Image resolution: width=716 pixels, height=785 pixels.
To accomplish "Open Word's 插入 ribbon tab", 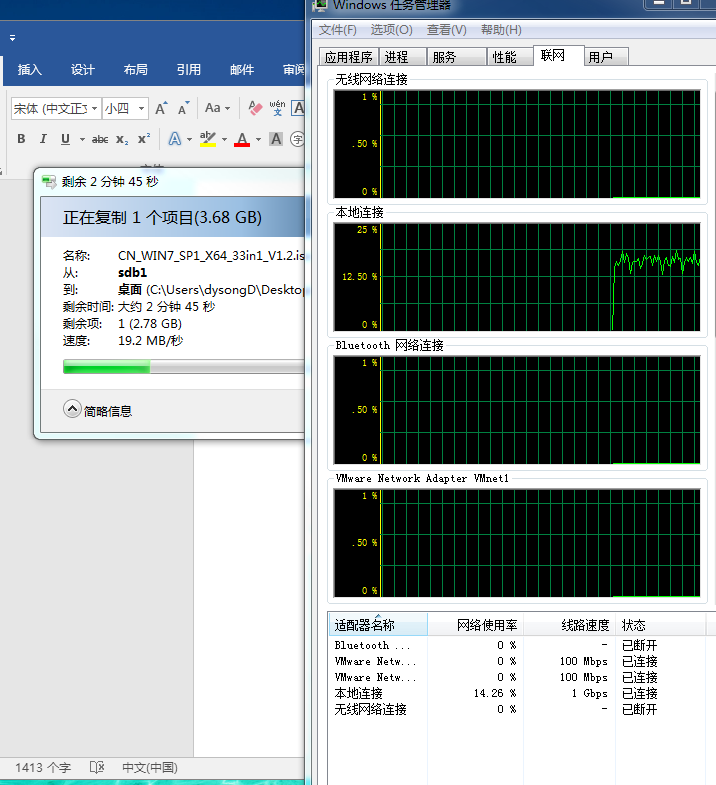I will click(x=30, y=70).
